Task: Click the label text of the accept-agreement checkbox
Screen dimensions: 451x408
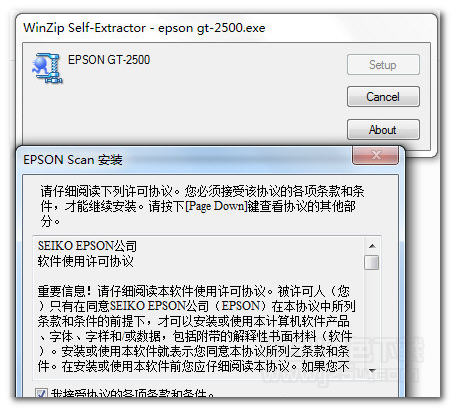Action: [x=133, y=393]
